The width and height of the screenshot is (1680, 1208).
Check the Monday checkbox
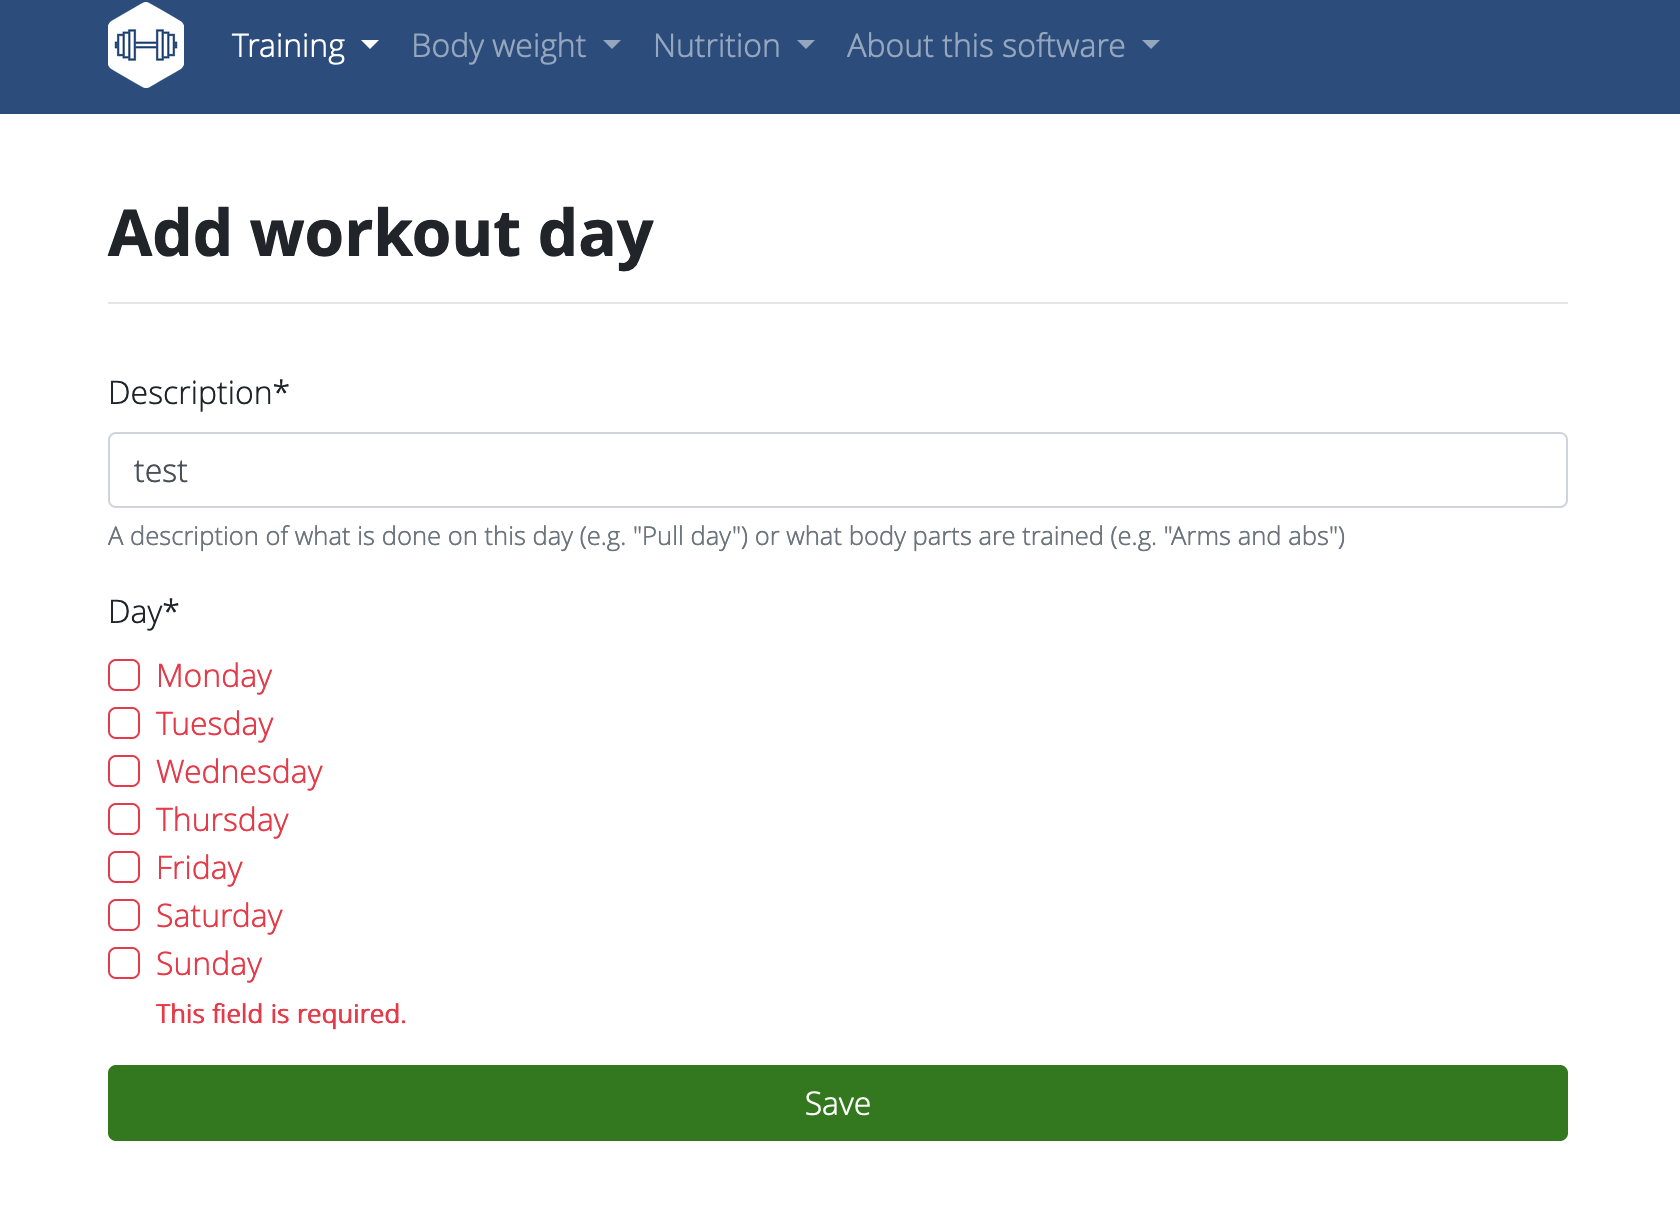click(124, 675)
